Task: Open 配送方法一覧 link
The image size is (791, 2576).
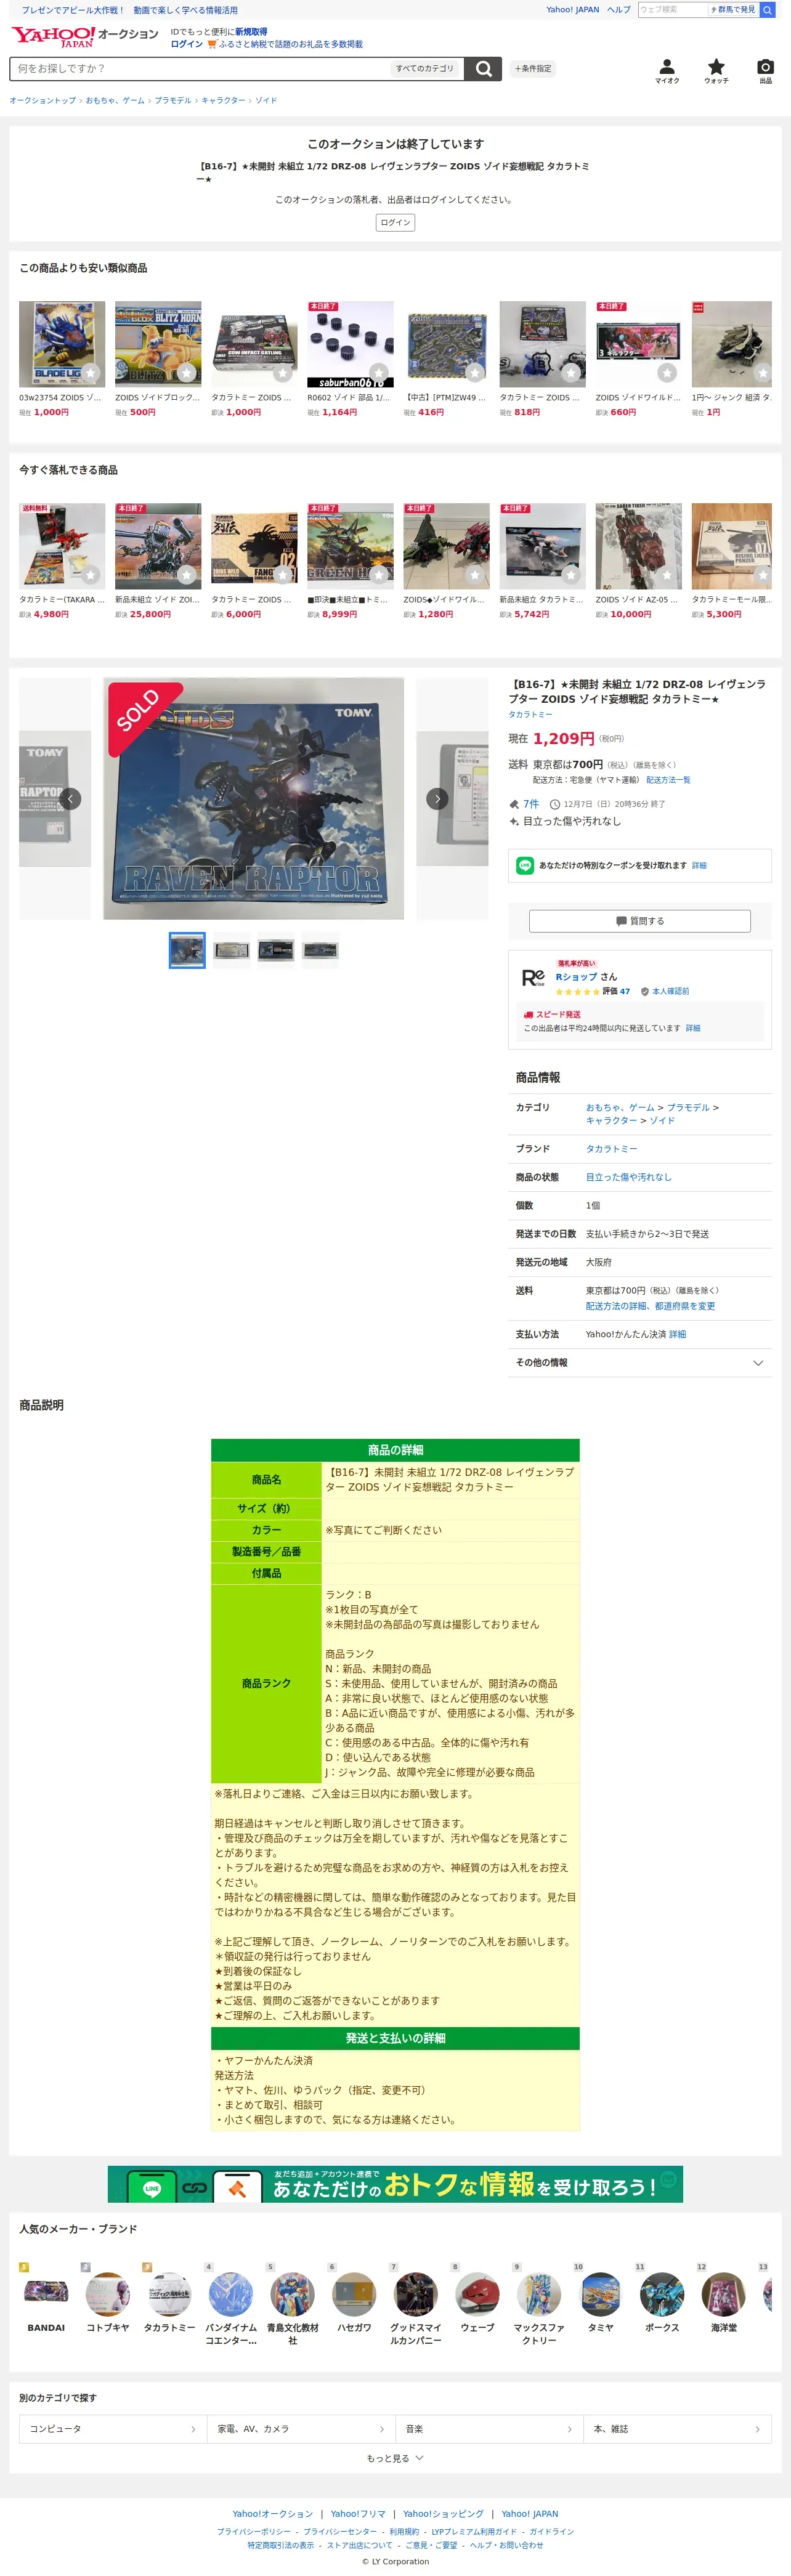Action: pos(668,780)
